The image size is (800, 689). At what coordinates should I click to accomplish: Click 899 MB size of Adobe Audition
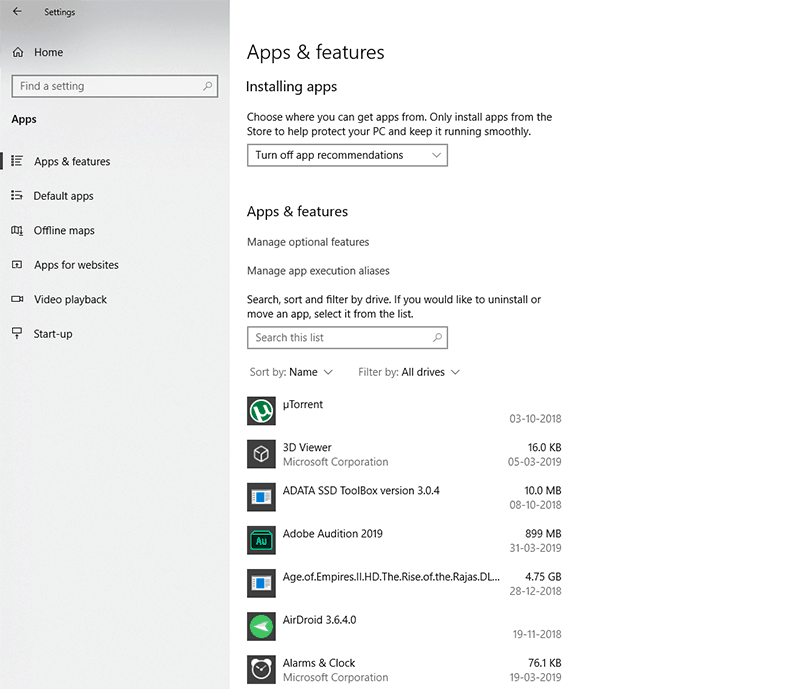543,534
